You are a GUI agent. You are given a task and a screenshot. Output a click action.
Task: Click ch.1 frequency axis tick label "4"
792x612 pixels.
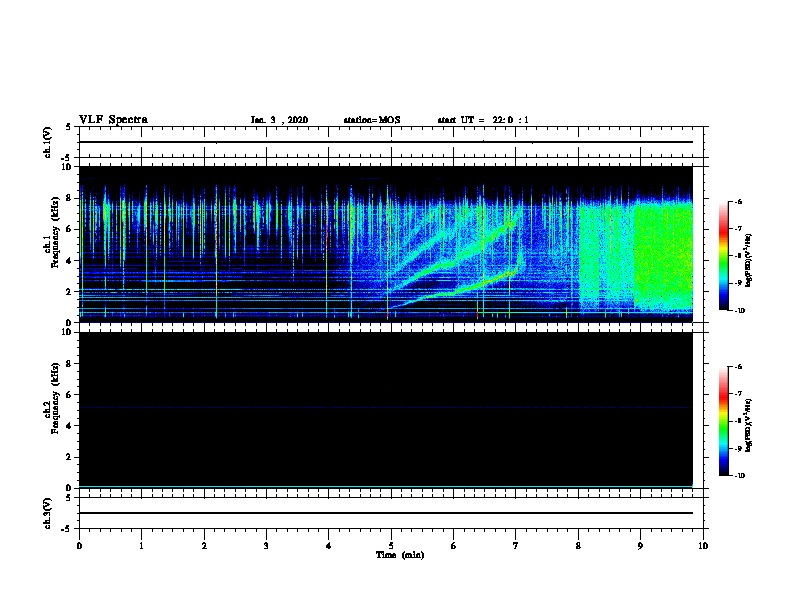69,261
